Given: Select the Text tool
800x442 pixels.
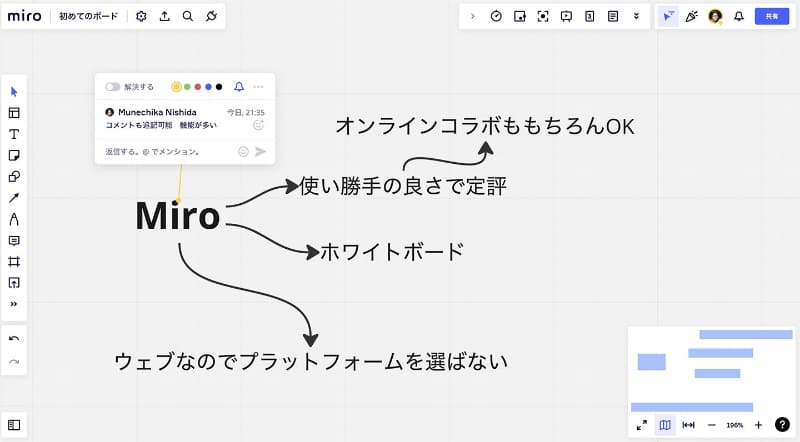Looking at the screenshot, I should tap(14, 134).
